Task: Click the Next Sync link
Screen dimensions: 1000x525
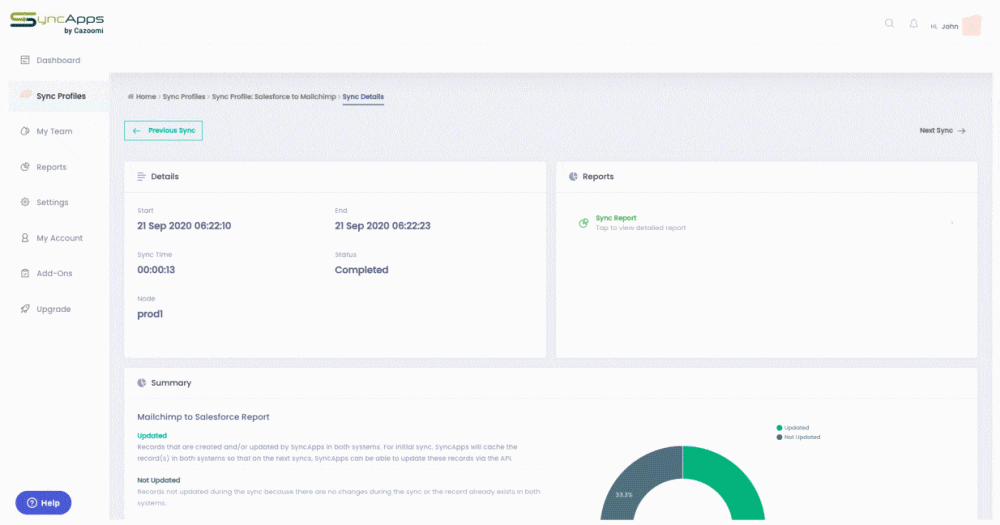Action: pyautogui.click(x=942, y=130)
